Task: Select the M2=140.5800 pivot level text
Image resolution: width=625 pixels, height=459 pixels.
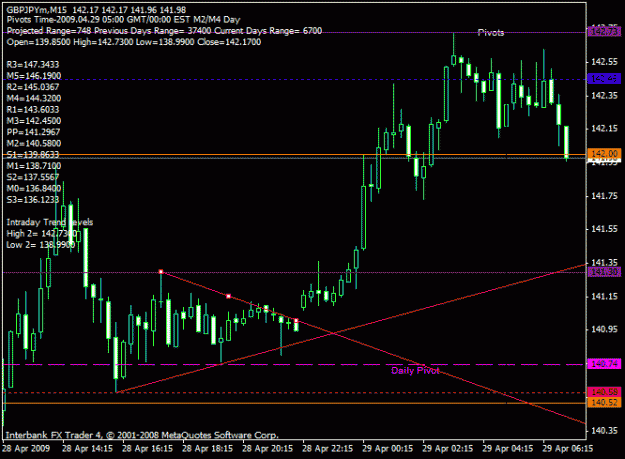Action: [34, 143]
